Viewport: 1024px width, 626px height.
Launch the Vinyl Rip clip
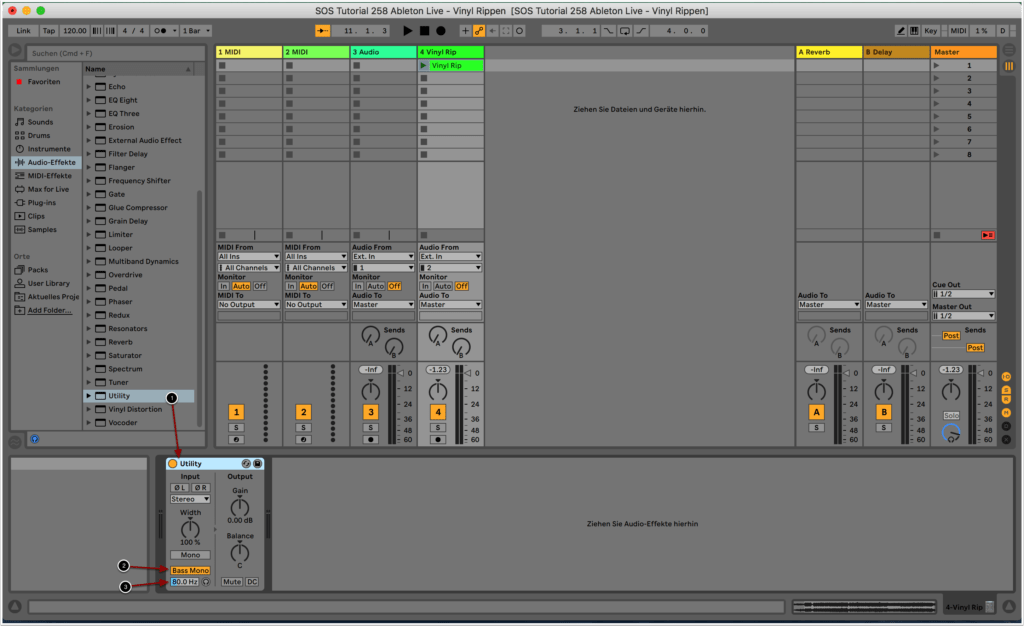point(423,65)
